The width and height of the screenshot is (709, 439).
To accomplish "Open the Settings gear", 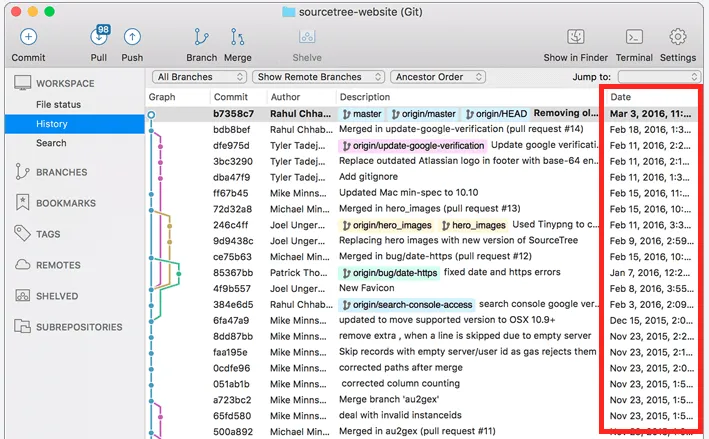I will [x=678, y=38].
